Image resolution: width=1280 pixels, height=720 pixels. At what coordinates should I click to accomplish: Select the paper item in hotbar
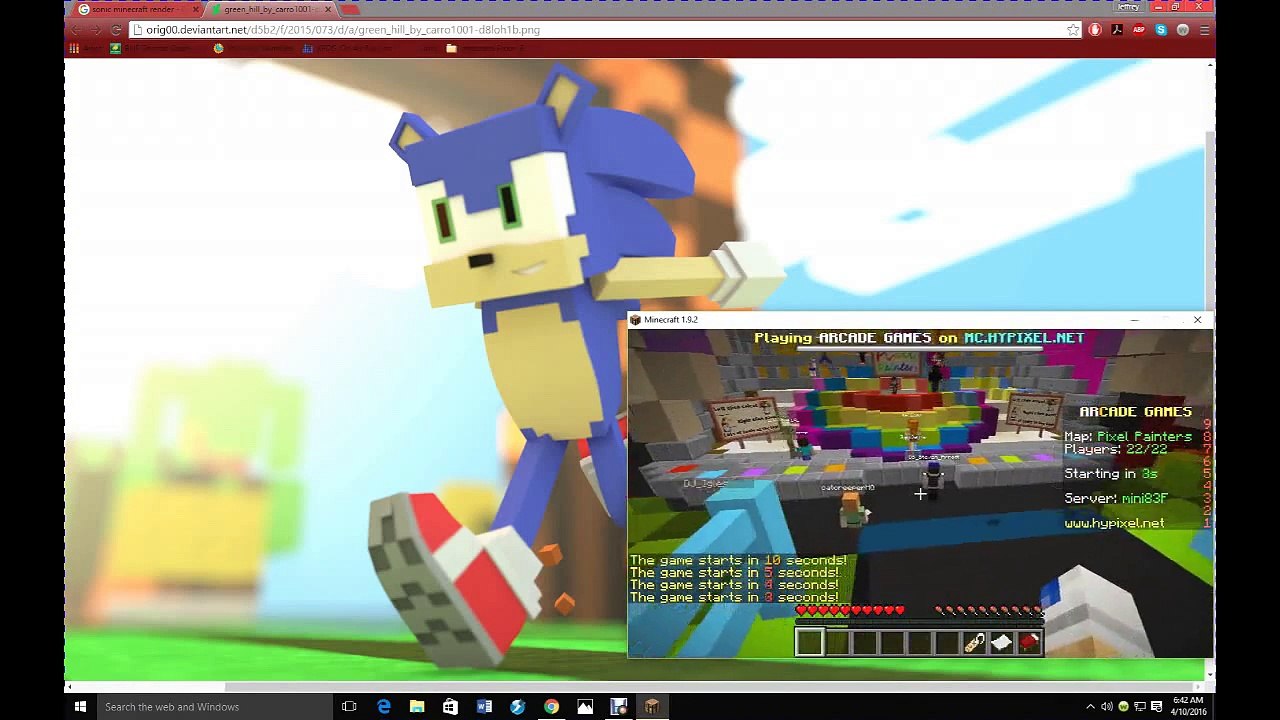pyautogui.click(x=1002, y=643)
